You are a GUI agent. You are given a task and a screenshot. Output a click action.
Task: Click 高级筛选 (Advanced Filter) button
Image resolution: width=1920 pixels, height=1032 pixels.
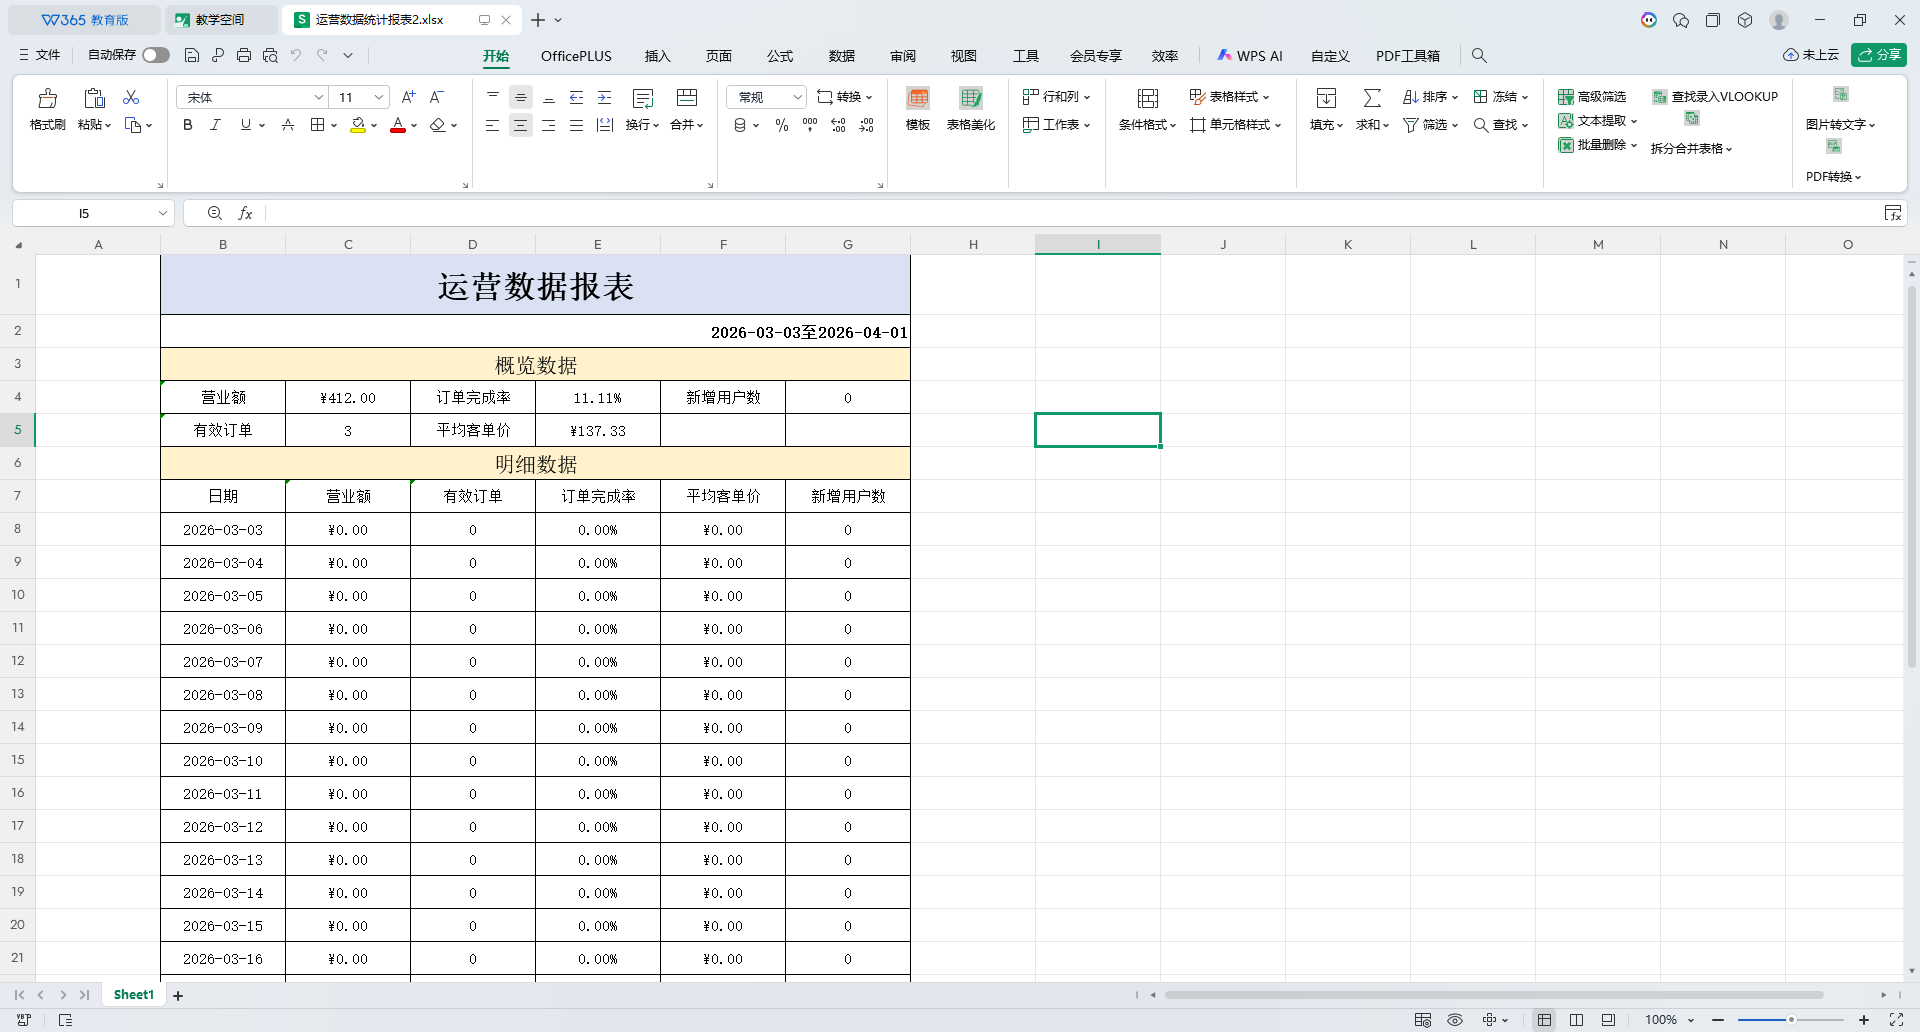coord(1592,97)
